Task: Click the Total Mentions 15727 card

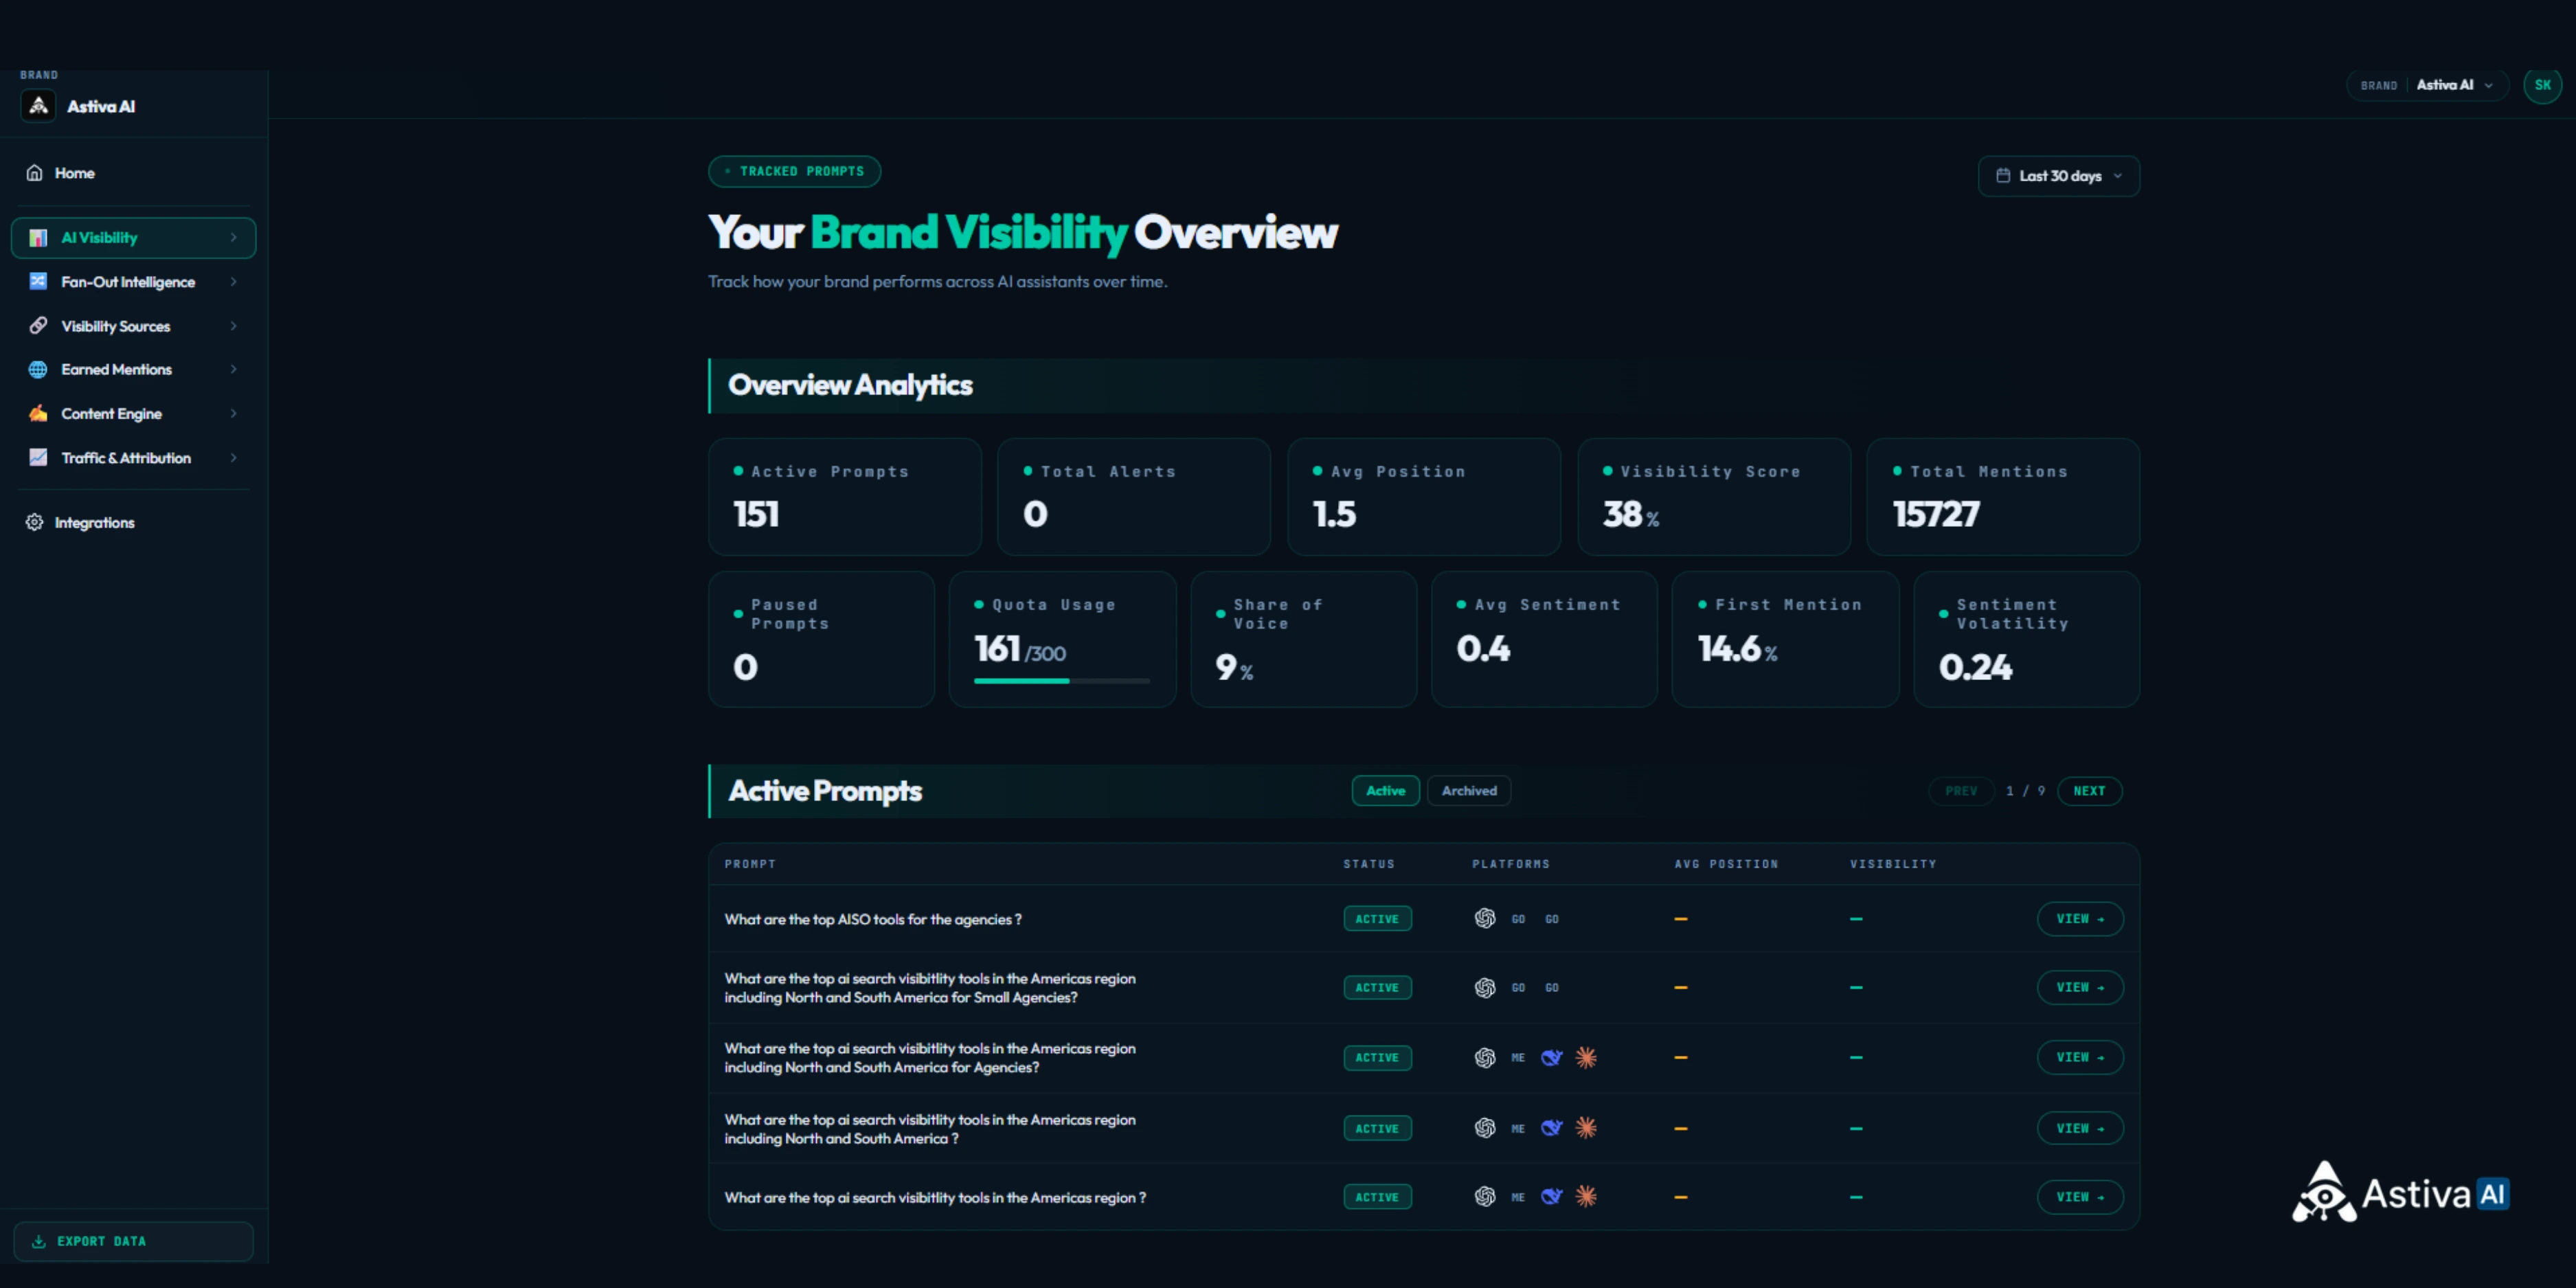Action: click(x=2003, y=497)
